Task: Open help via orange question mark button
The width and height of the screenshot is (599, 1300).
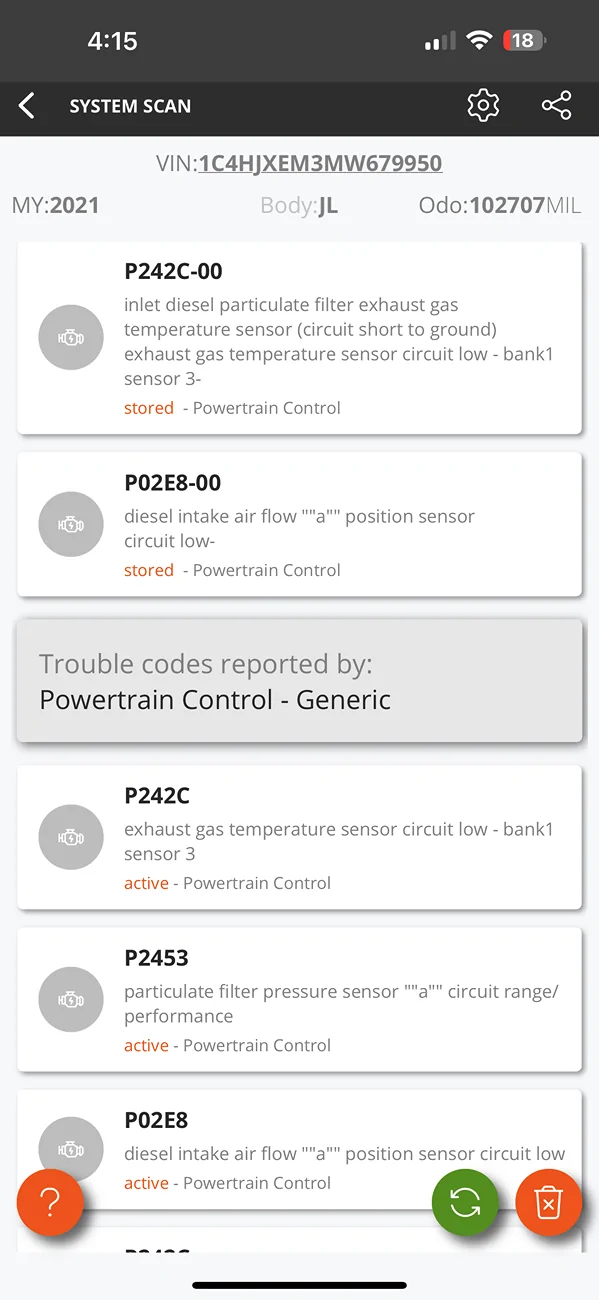Action: pos(50,1203)
